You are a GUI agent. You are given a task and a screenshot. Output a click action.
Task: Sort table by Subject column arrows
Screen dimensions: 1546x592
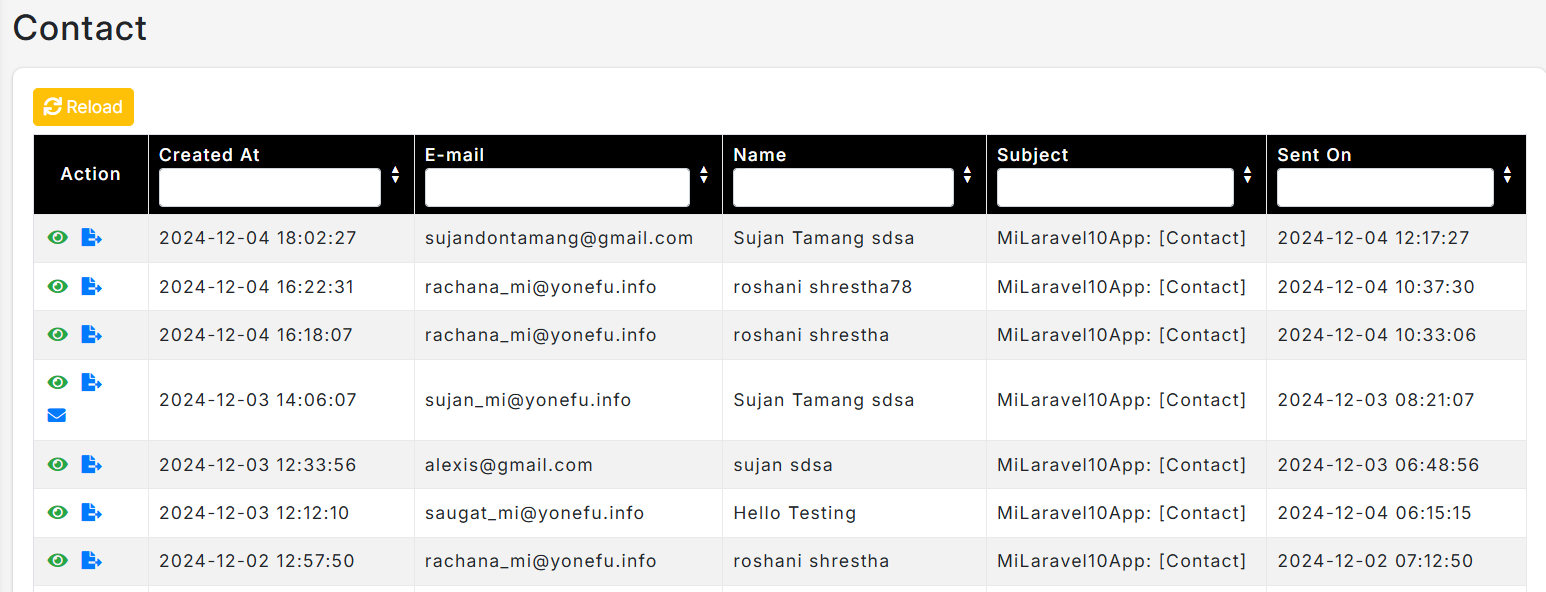(x=1247, y=175)
